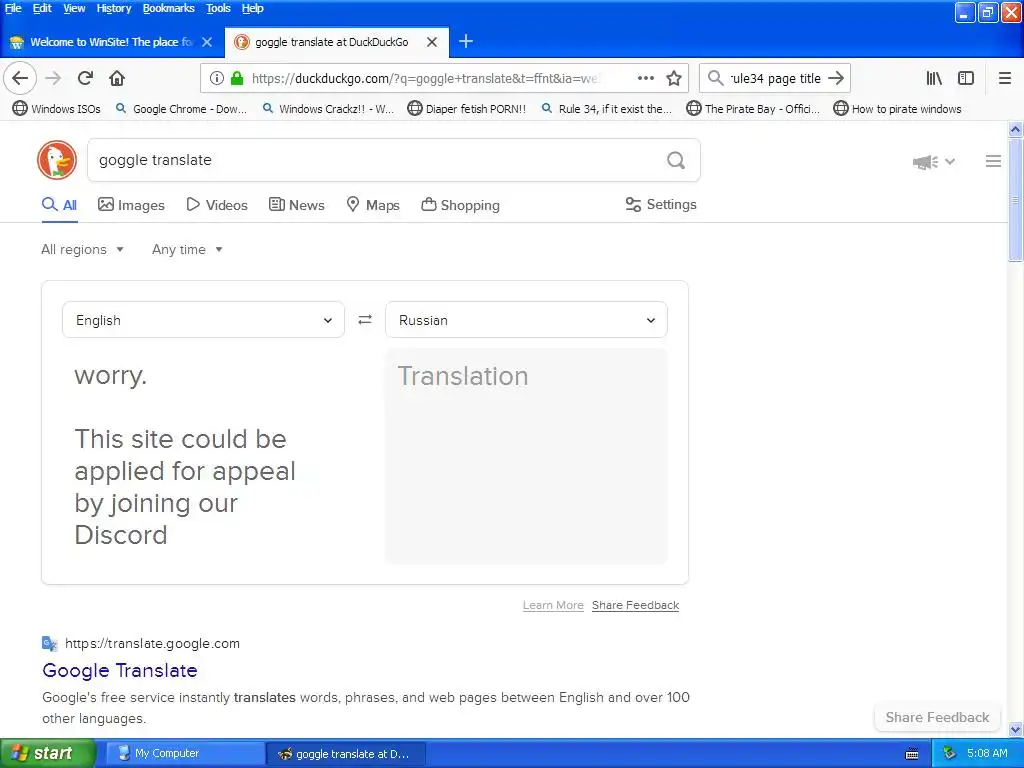
Task: Open the Help menu
Action: tap(252, 8)
